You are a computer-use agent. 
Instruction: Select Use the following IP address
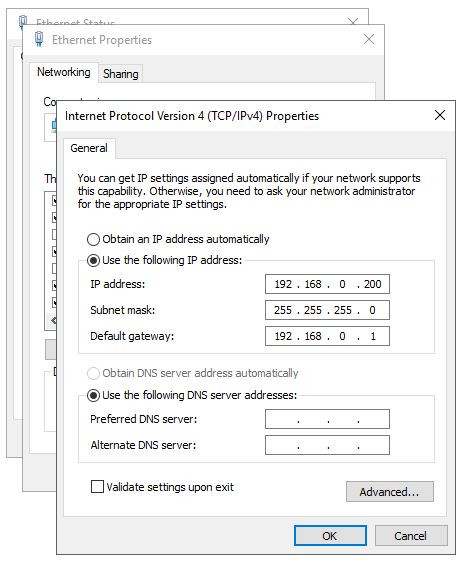[x=93, y=260]
